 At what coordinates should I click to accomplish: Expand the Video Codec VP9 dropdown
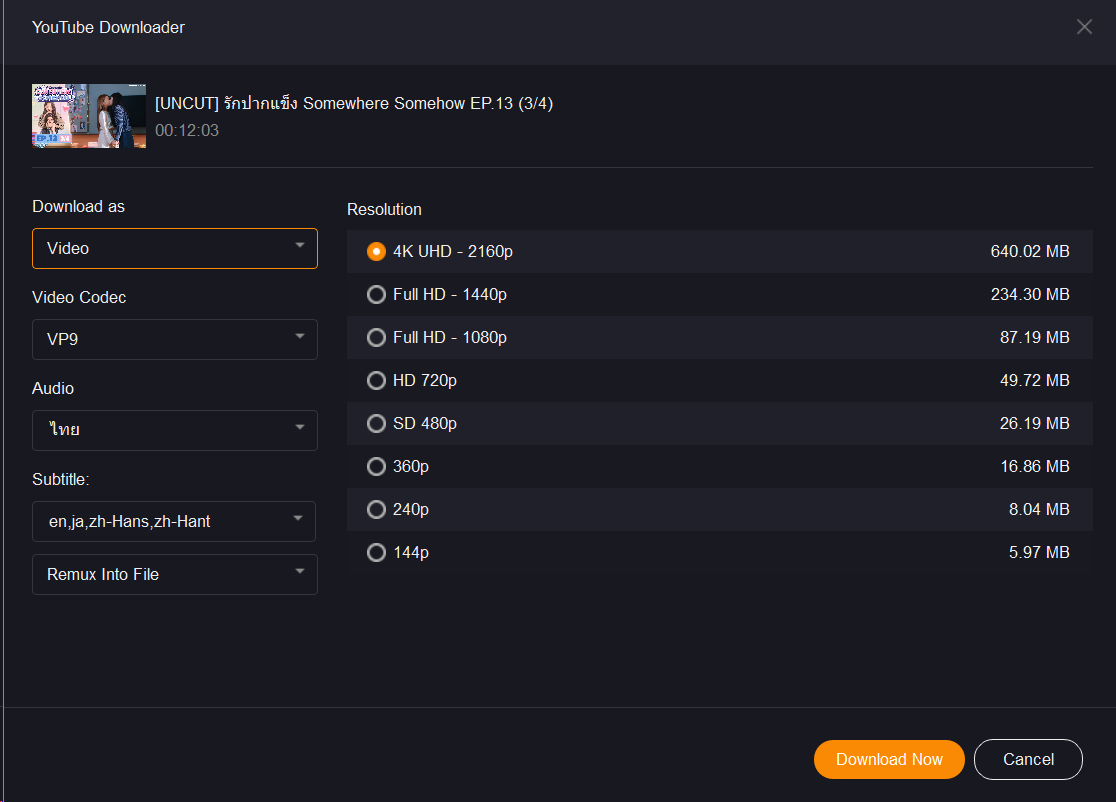tap(175, 340)
